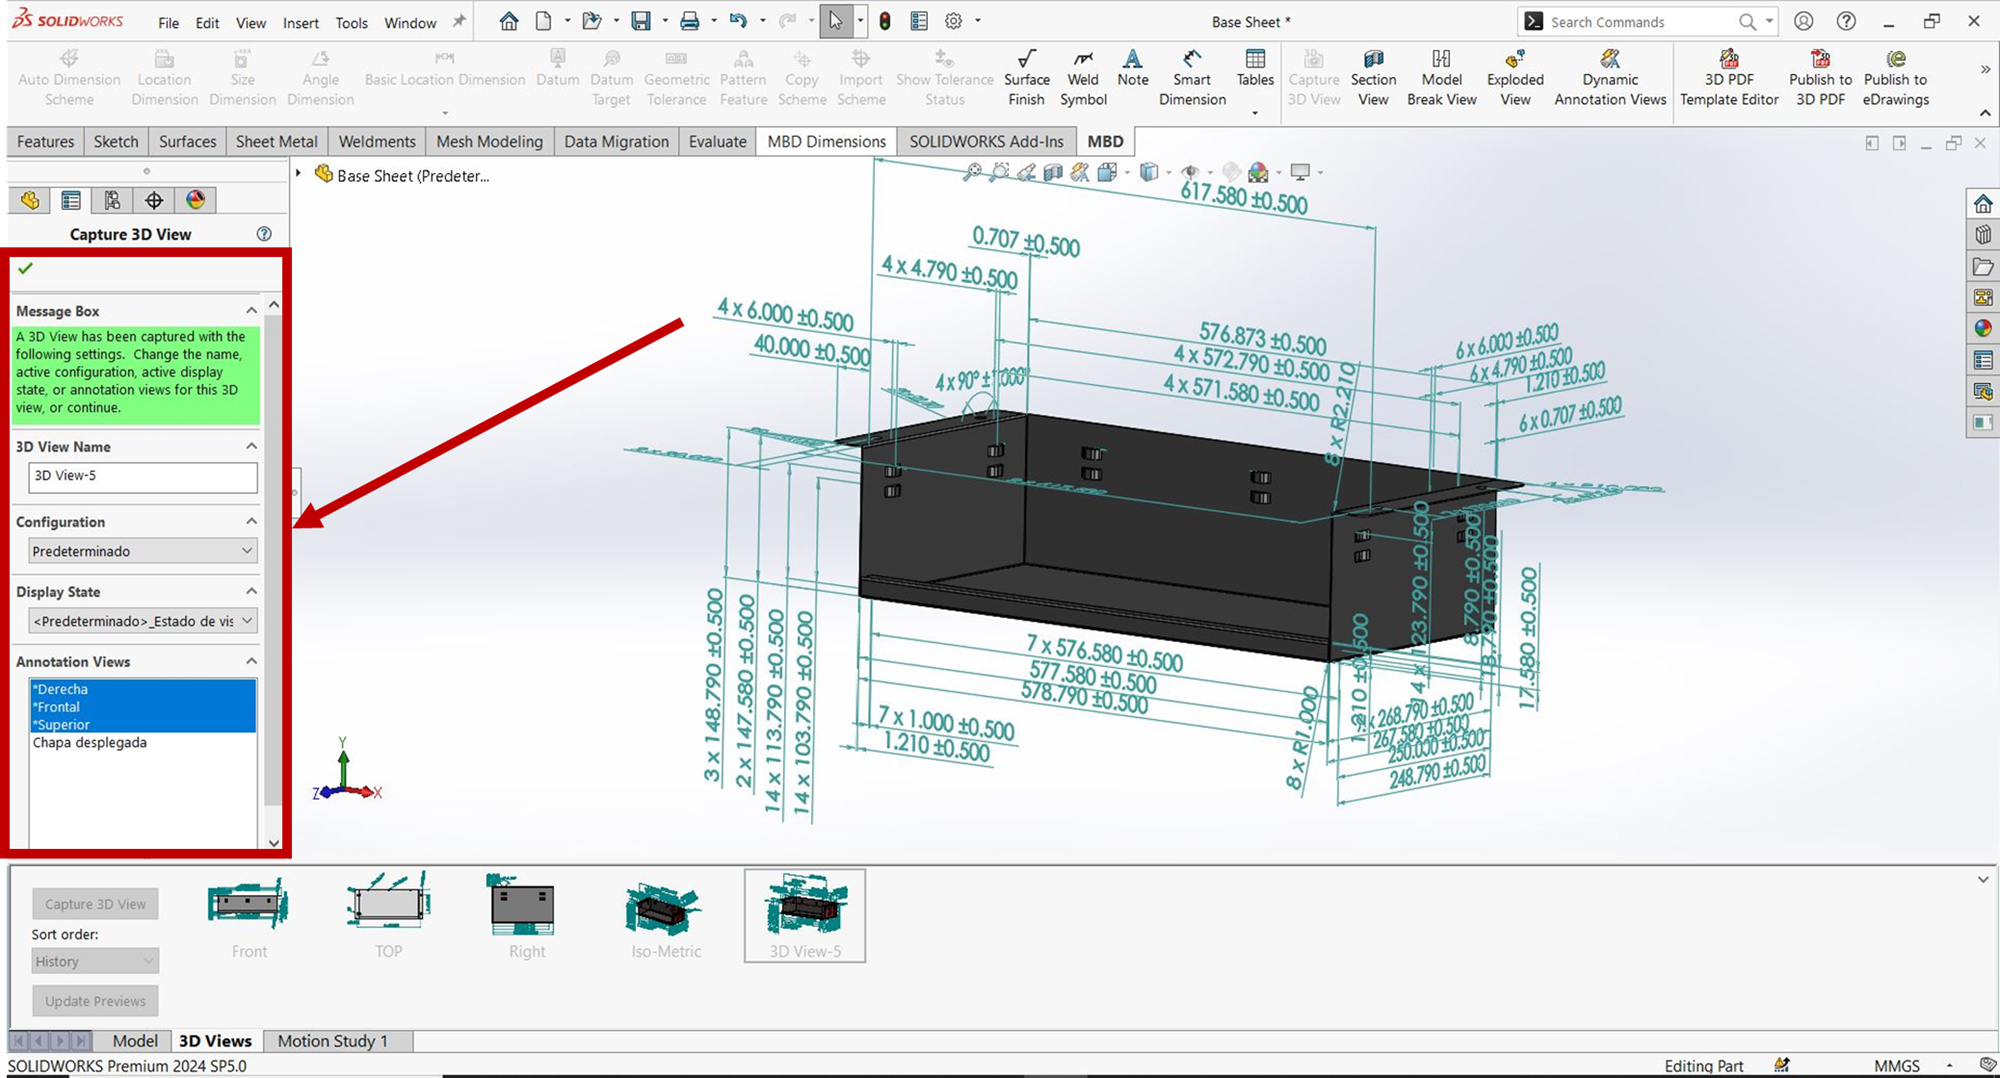
Task: Click the green OK checkmark
Action: [x=26, y=268]
